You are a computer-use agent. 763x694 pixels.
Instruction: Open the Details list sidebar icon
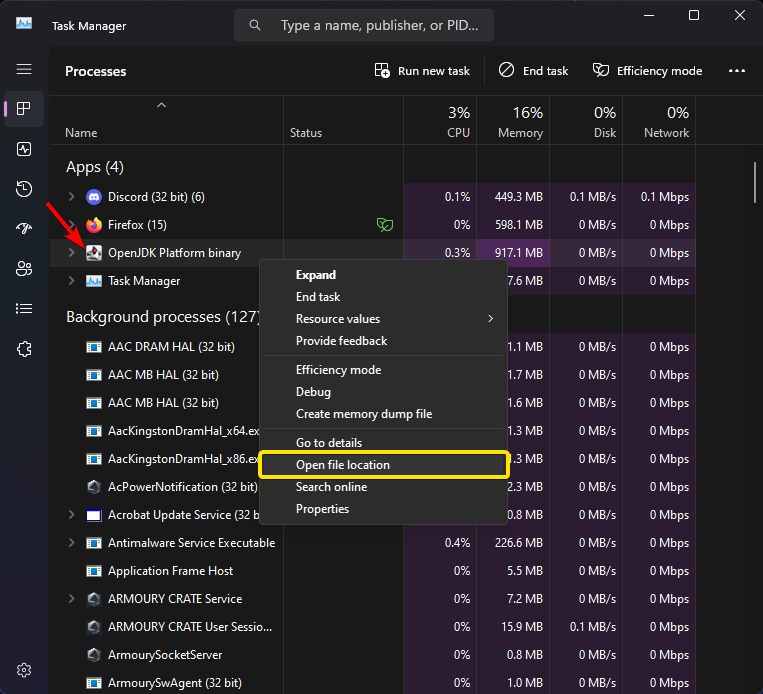pyautogui.click(x=24, y=309)
